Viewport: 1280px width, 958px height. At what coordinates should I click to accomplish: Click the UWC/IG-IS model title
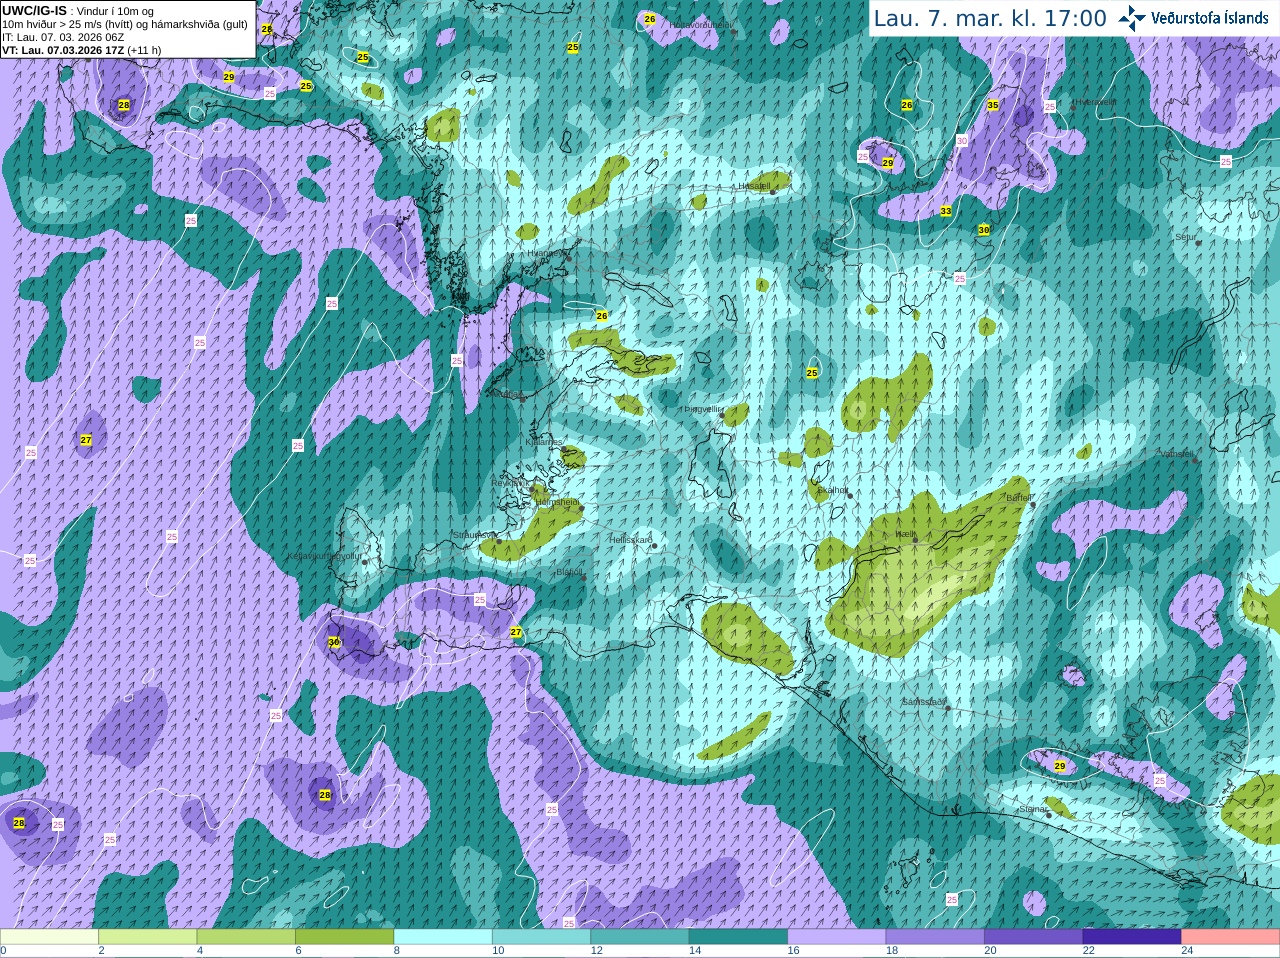[34, 10]
